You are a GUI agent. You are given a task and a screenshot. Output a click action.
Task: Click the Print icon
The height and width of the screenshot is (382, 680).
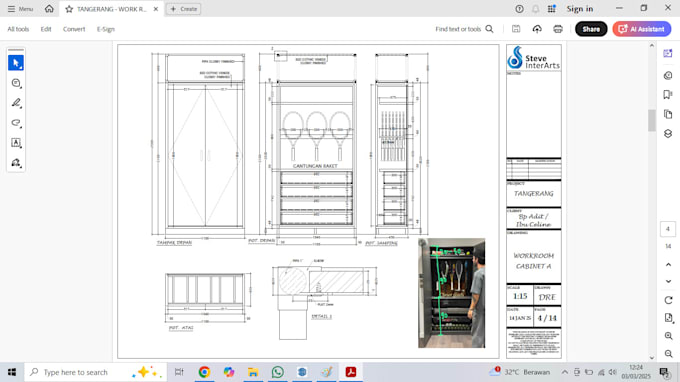point(558,29)
